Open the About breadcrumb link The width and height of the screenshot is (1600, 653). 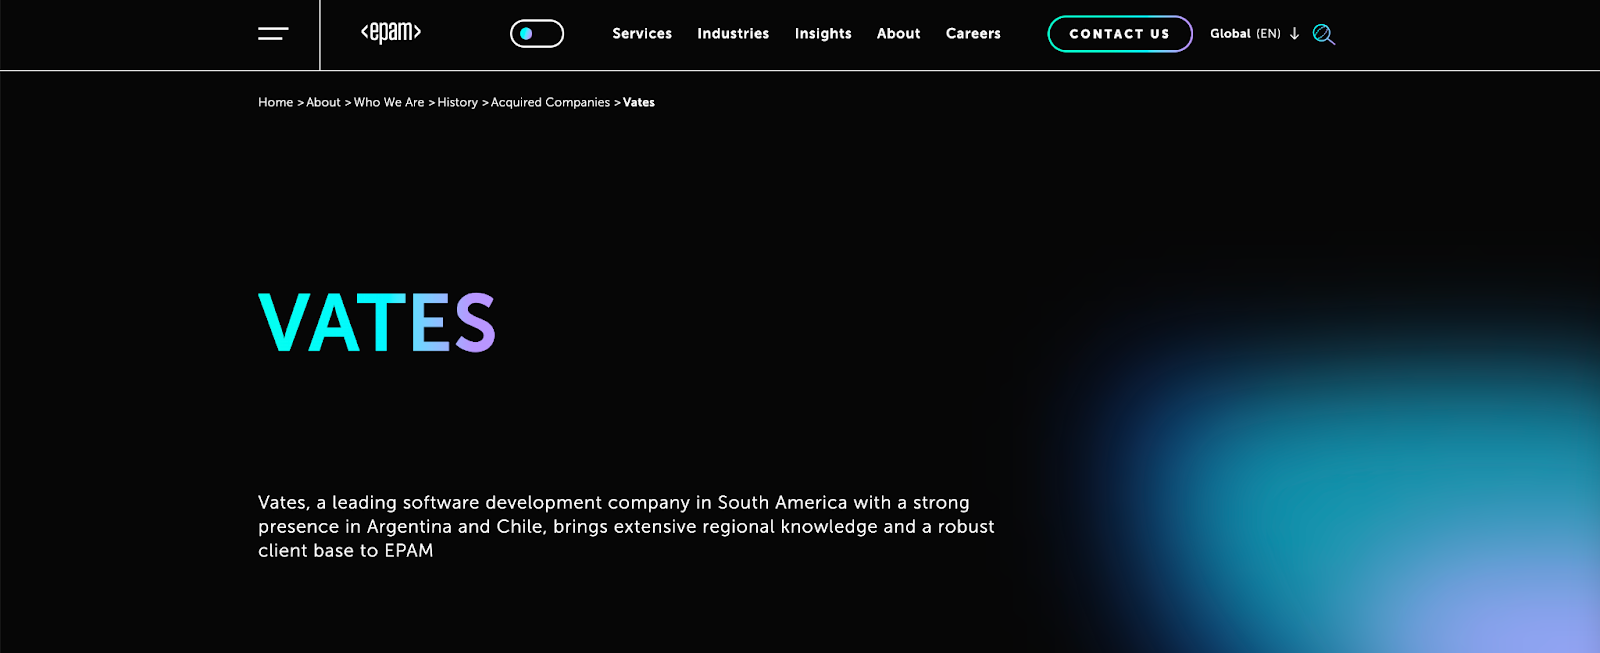323,102
